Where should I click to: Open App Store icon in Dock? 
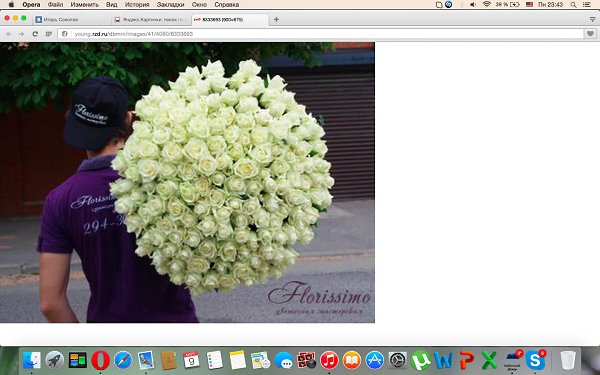tap(375, 360)
